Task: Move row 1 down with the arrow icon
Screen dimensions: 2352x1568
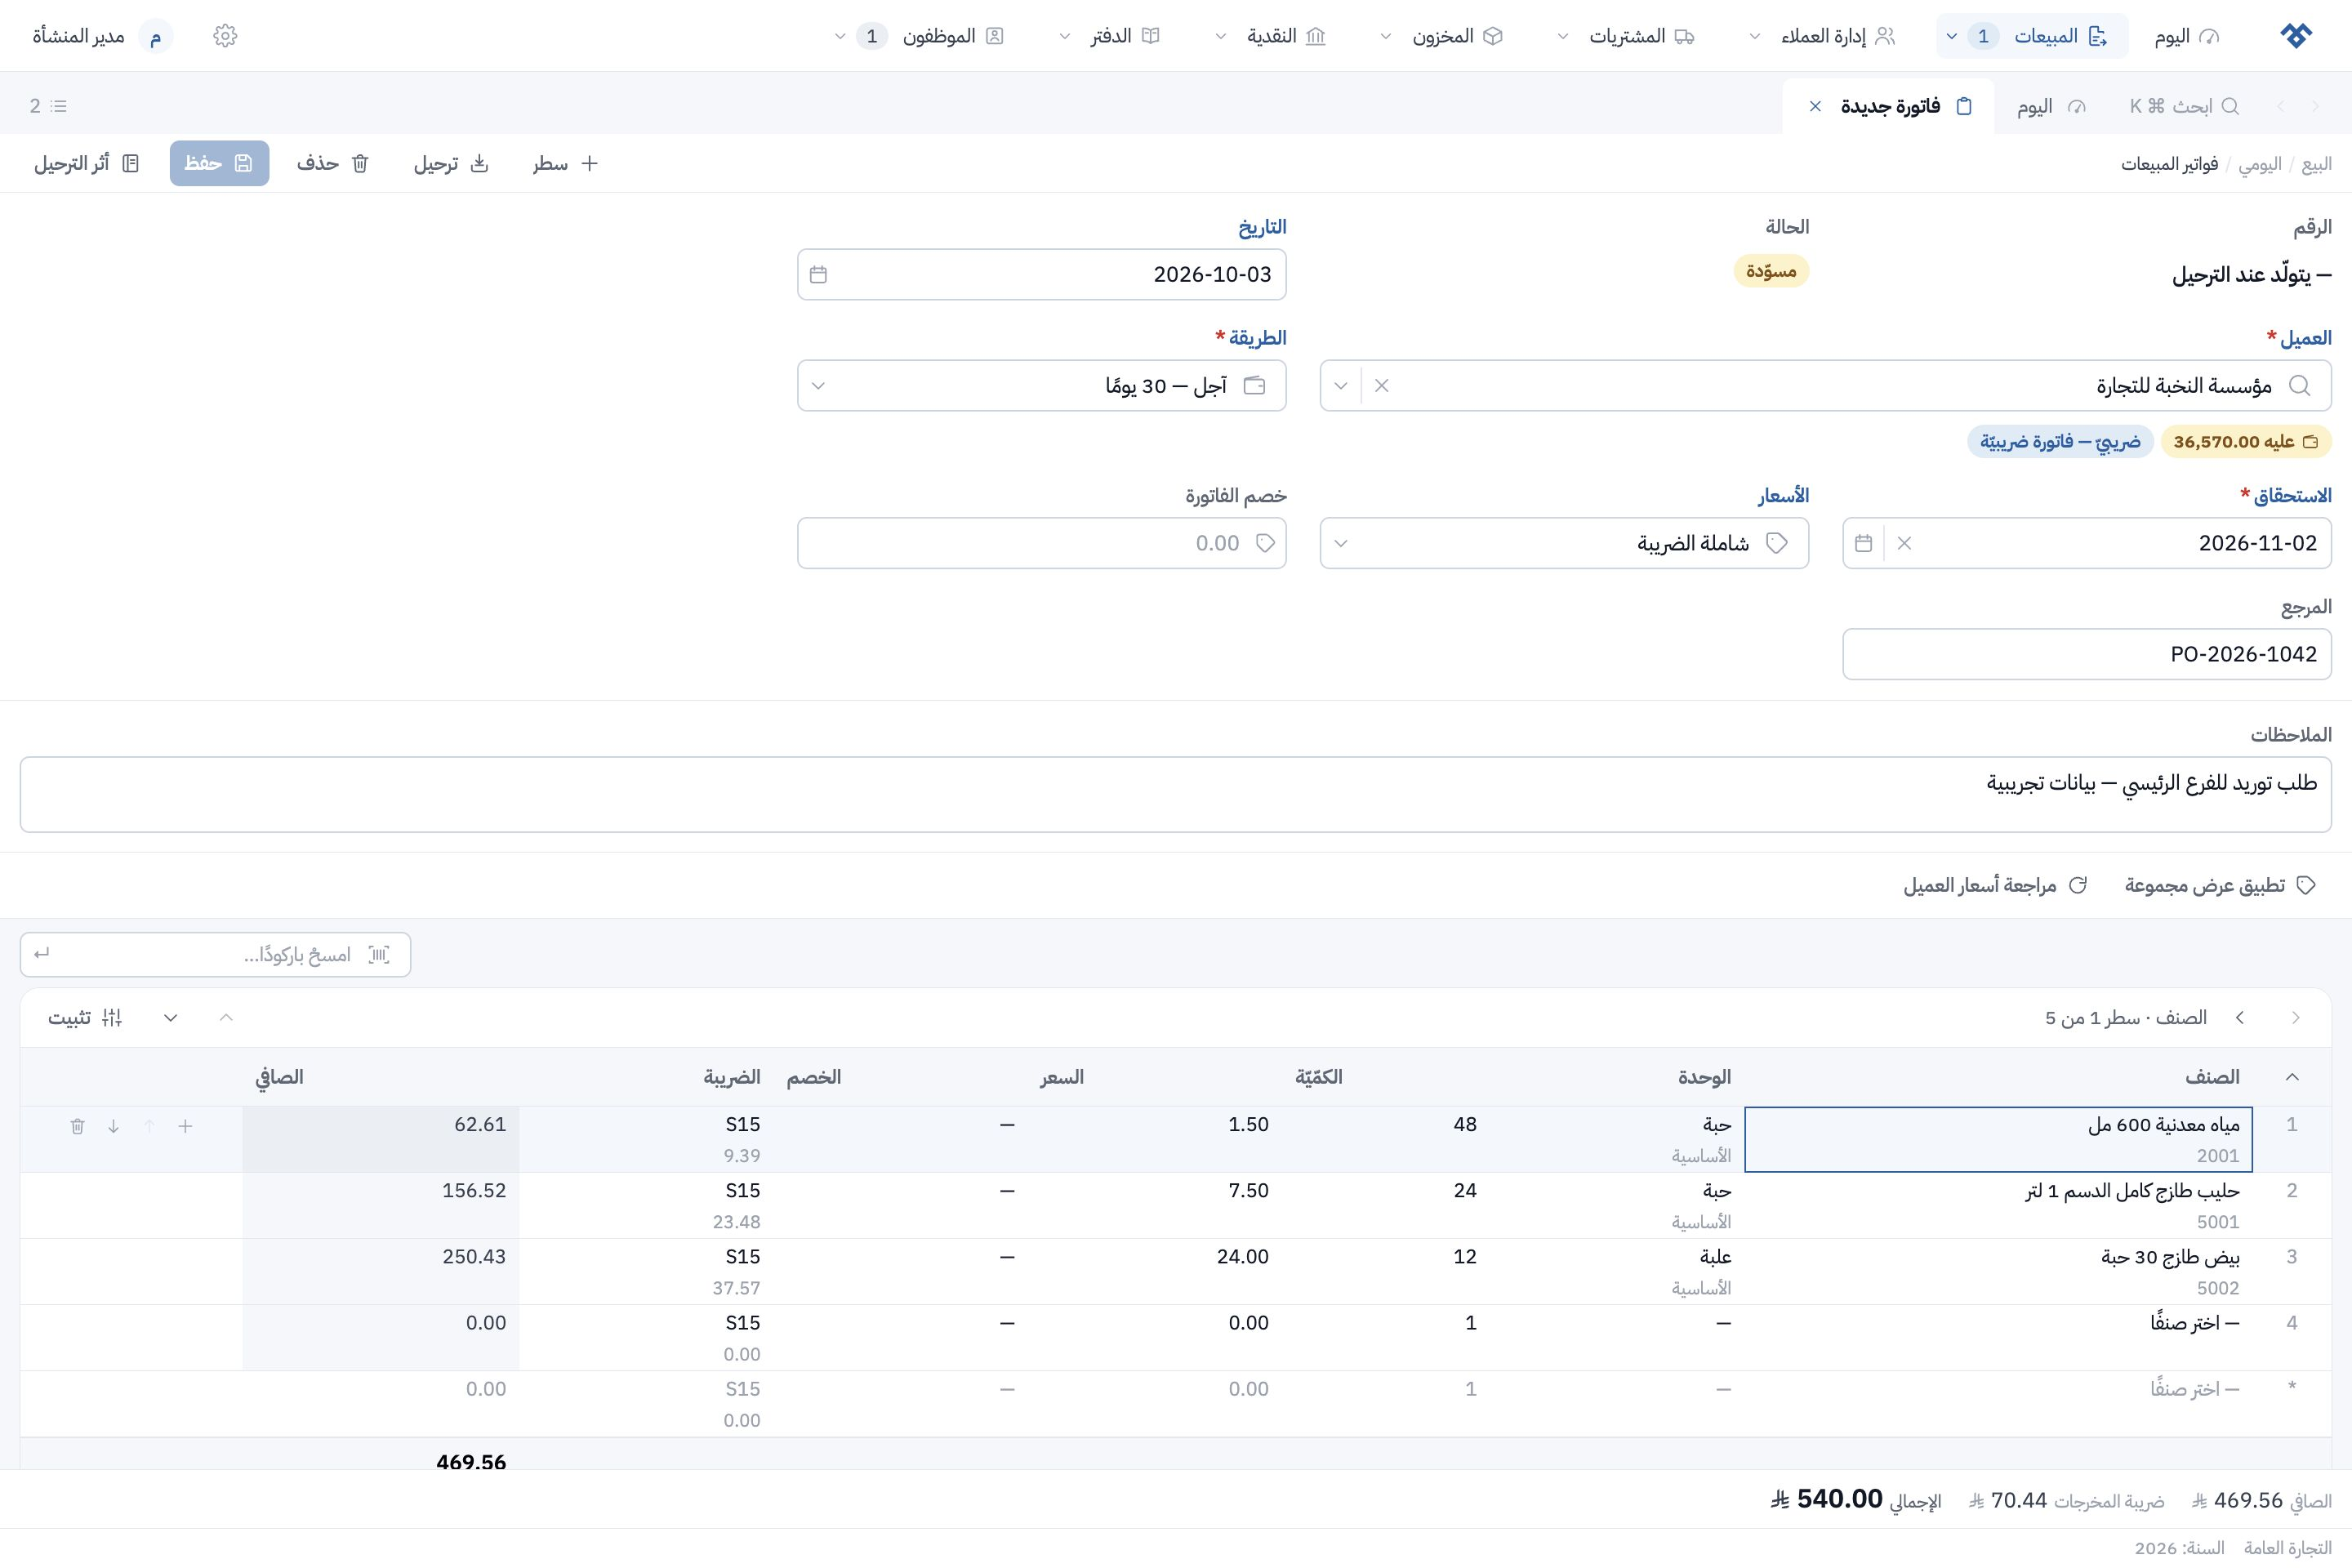Action: tap(113, 1126)
